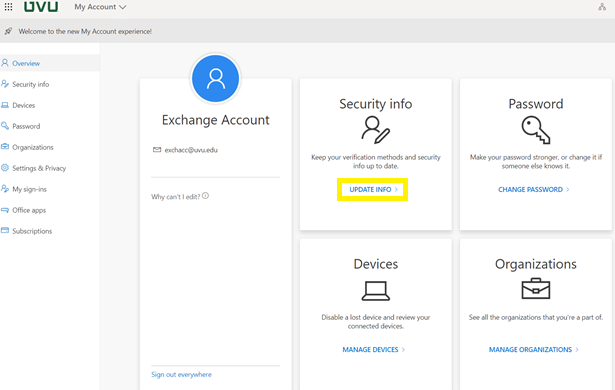Click the Password card heading
This screenshot has height=390, width=615.
point(536,104)
